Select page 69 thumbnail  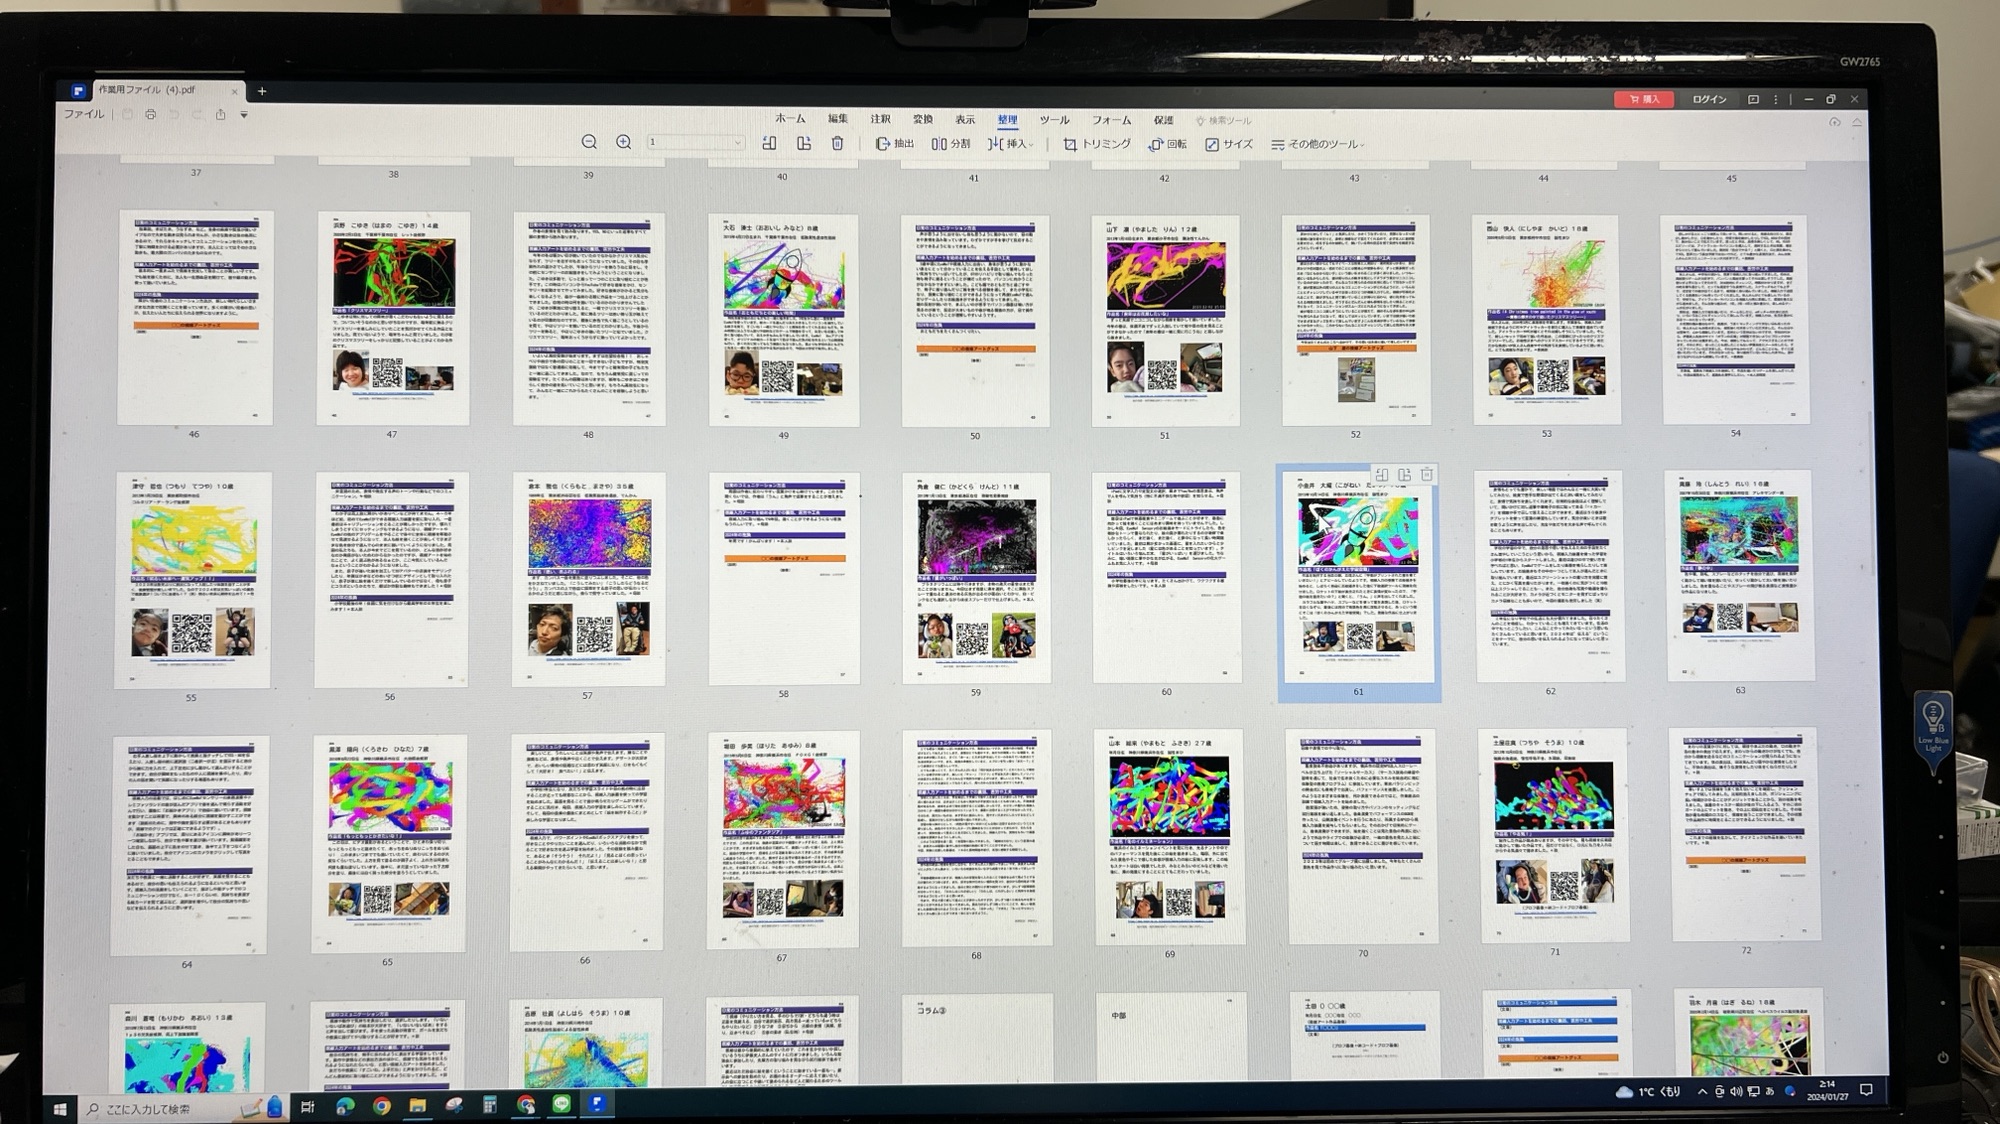[1170, 837]
